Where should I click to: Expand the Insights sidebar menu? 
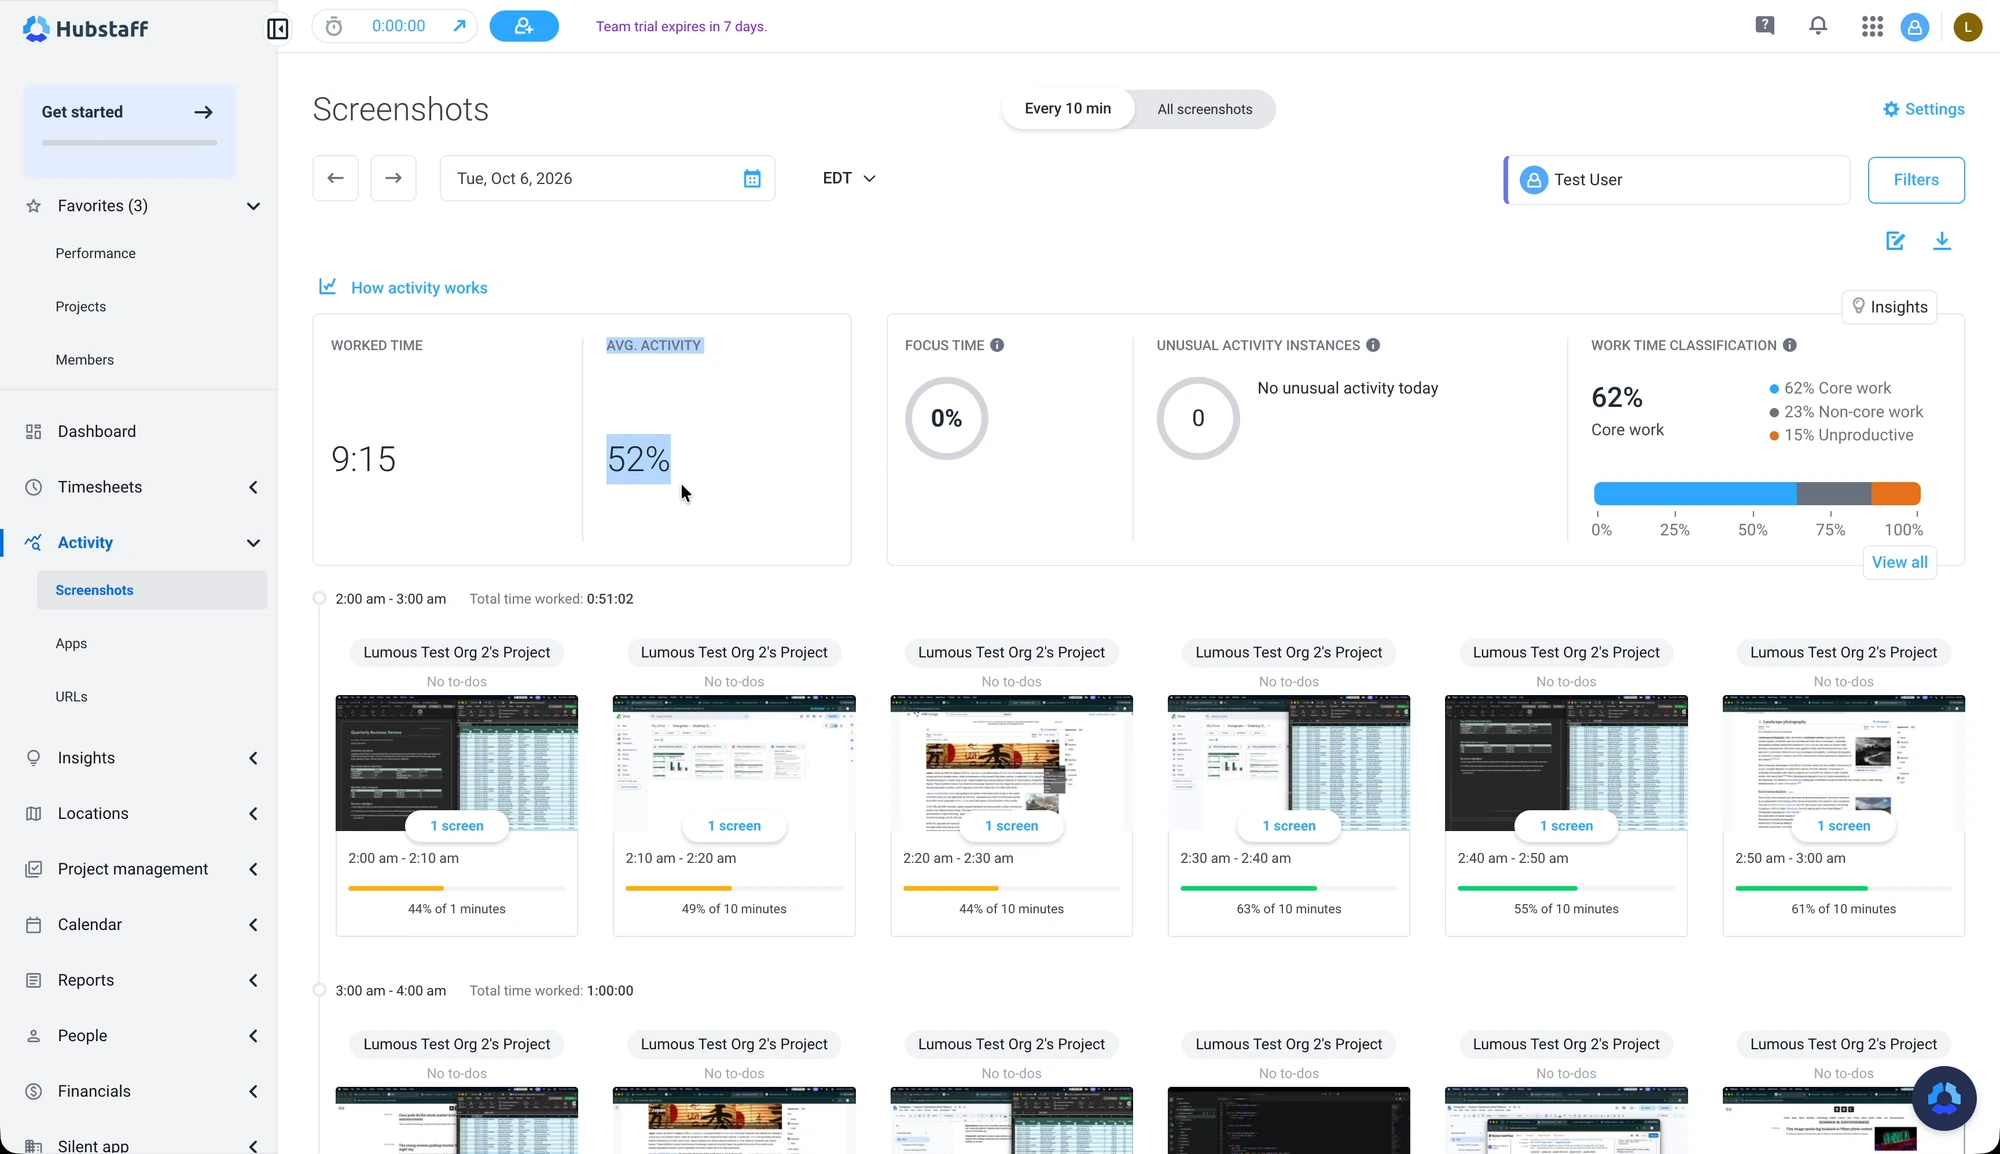pos(253,758)
